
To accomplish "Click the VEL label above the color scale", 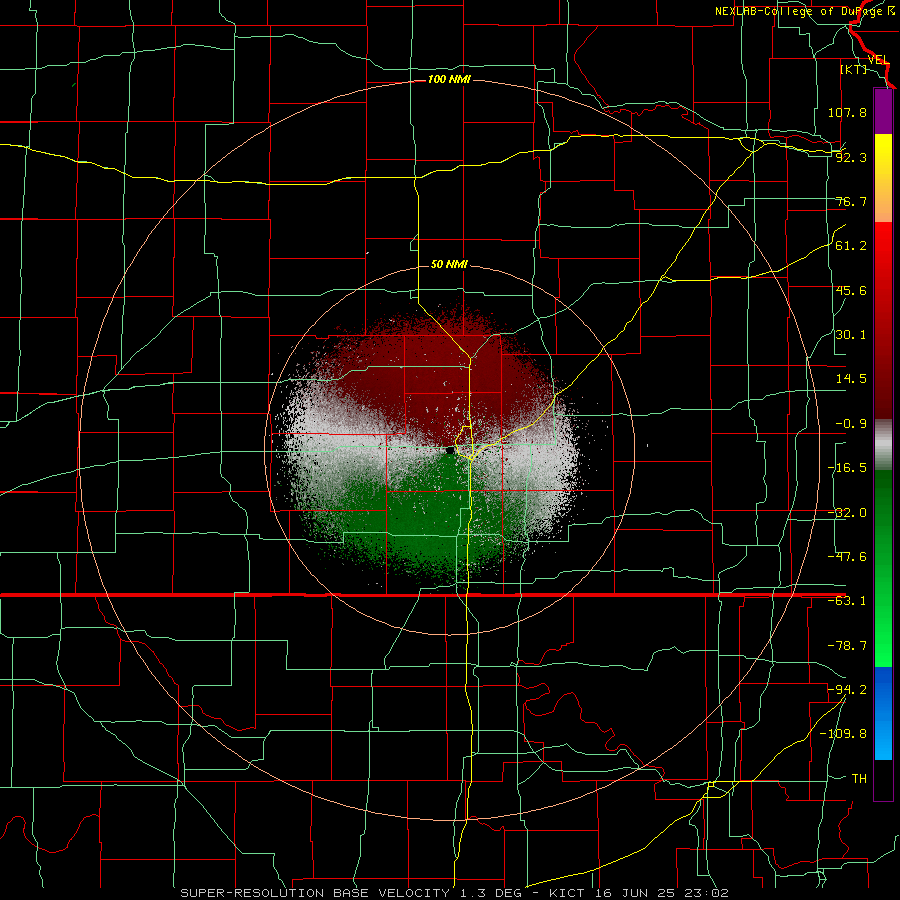I will (x=878, y=60).
